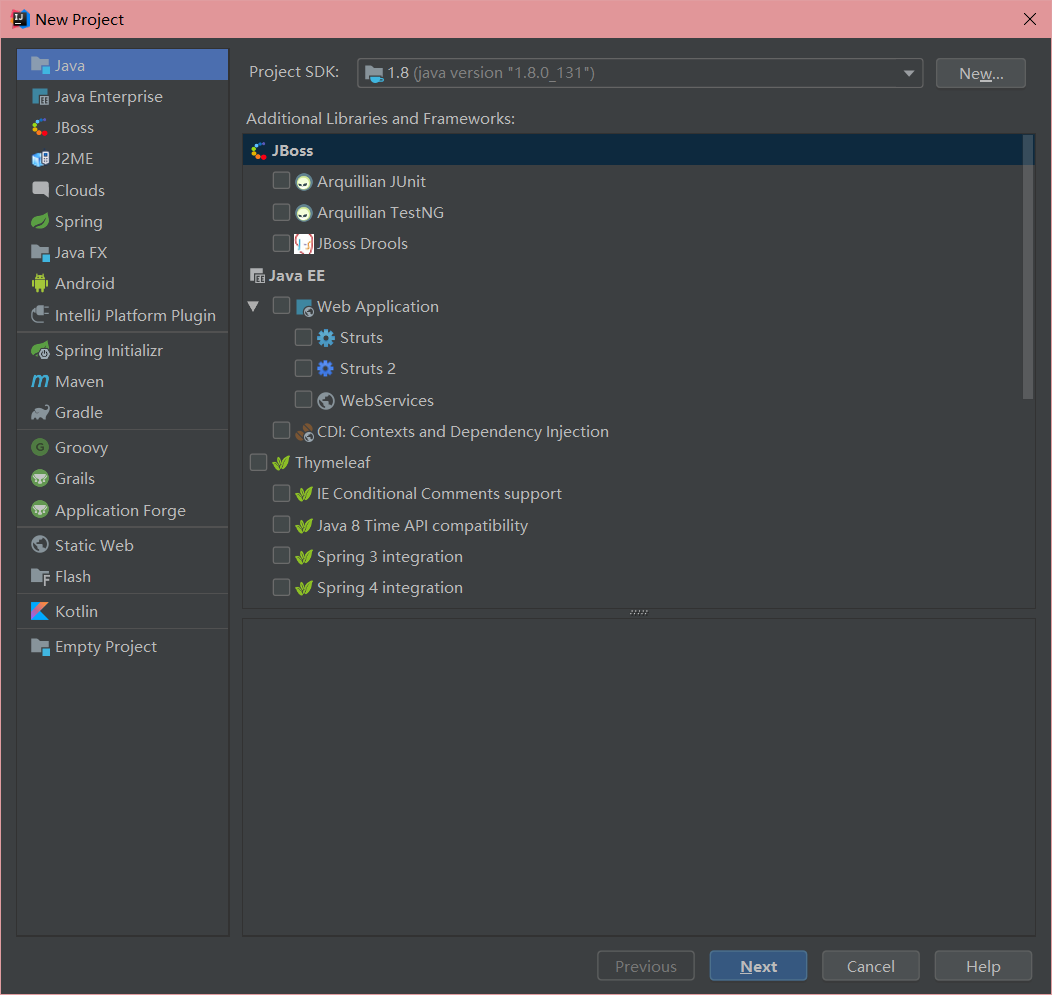Click the Previous button
Image resolution: width=1052 pixels, height=995 pixels.
point(645,966)
